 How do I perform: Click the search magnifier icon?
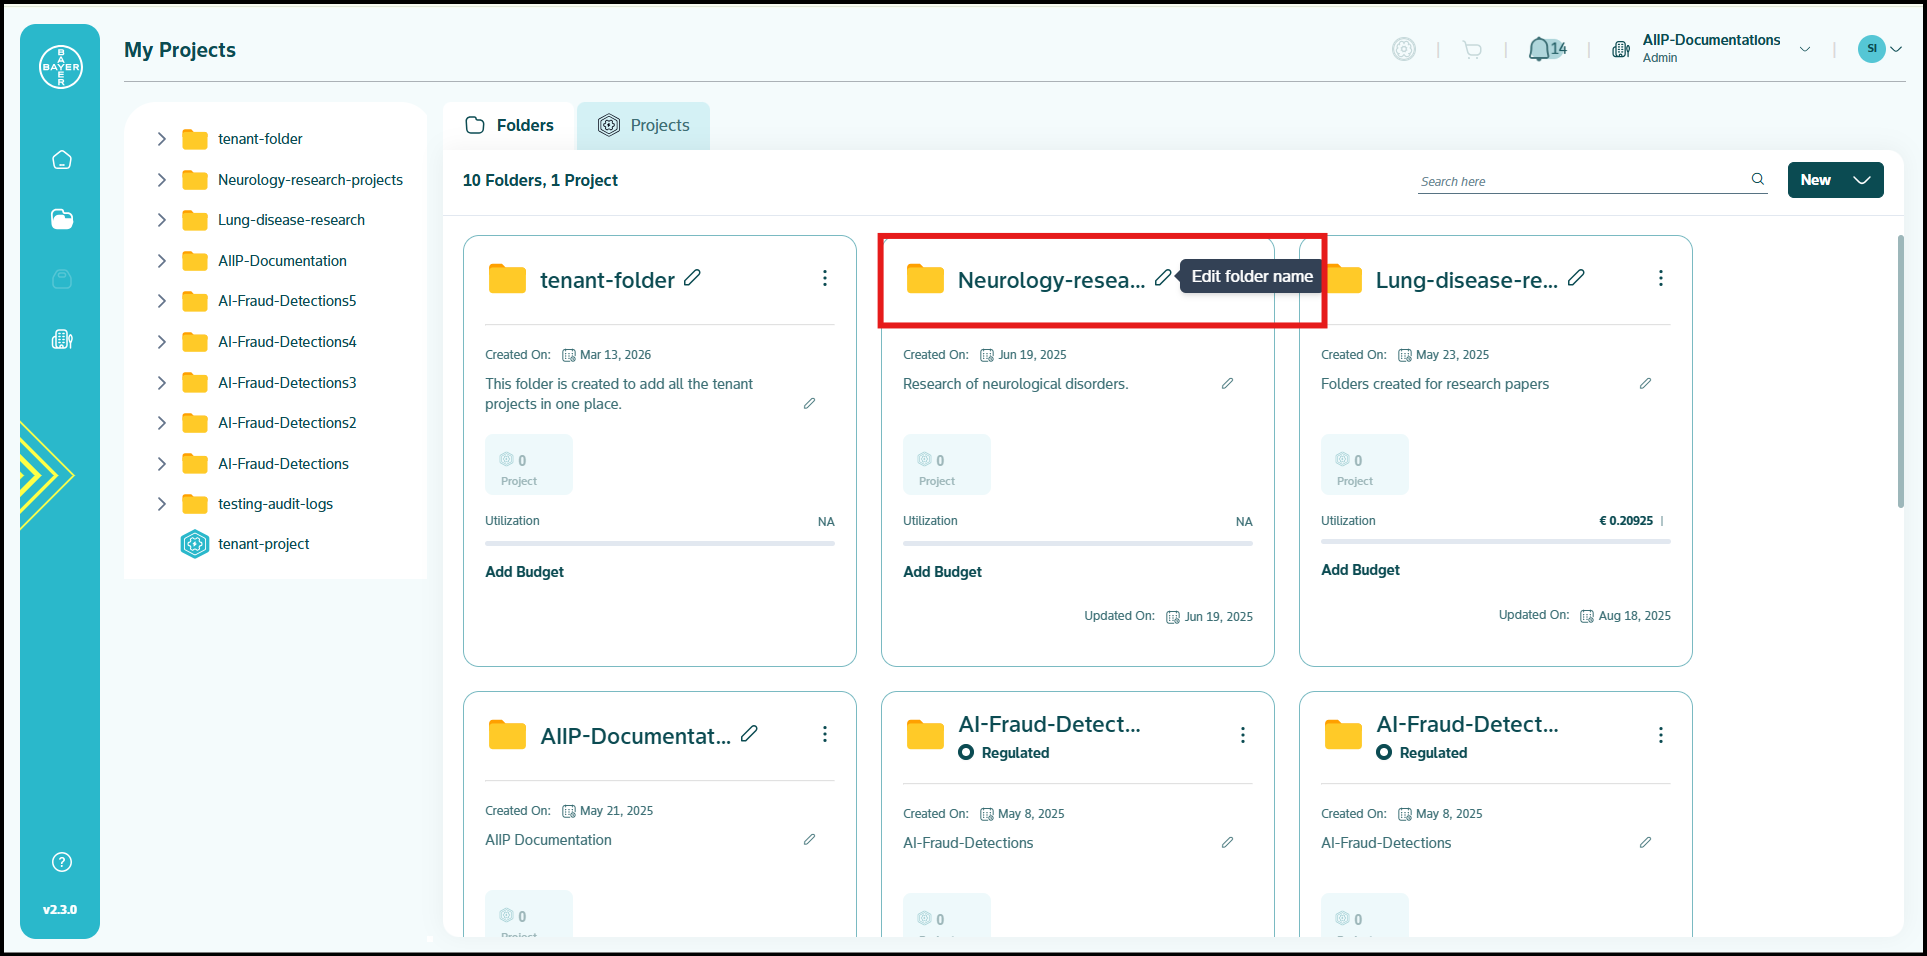point(1757,179)
